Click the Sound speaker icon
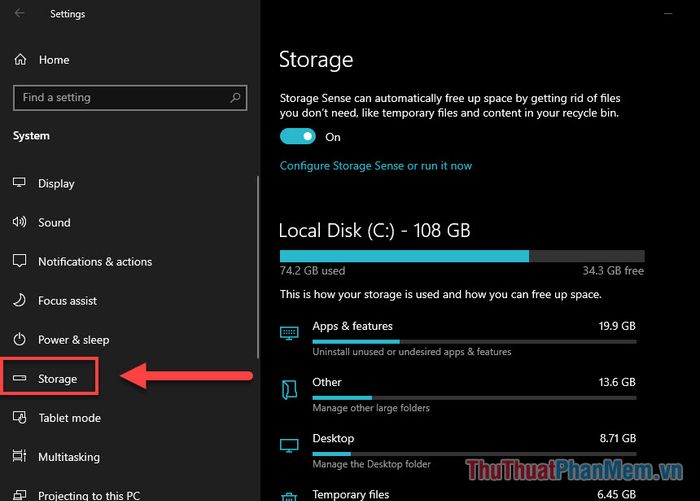 [19, 222]
